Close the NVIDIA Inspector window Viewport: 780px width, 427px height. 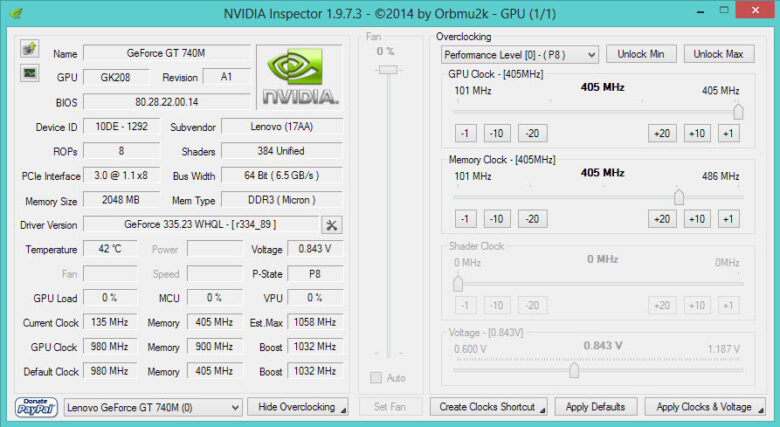[x=756, y=10]
